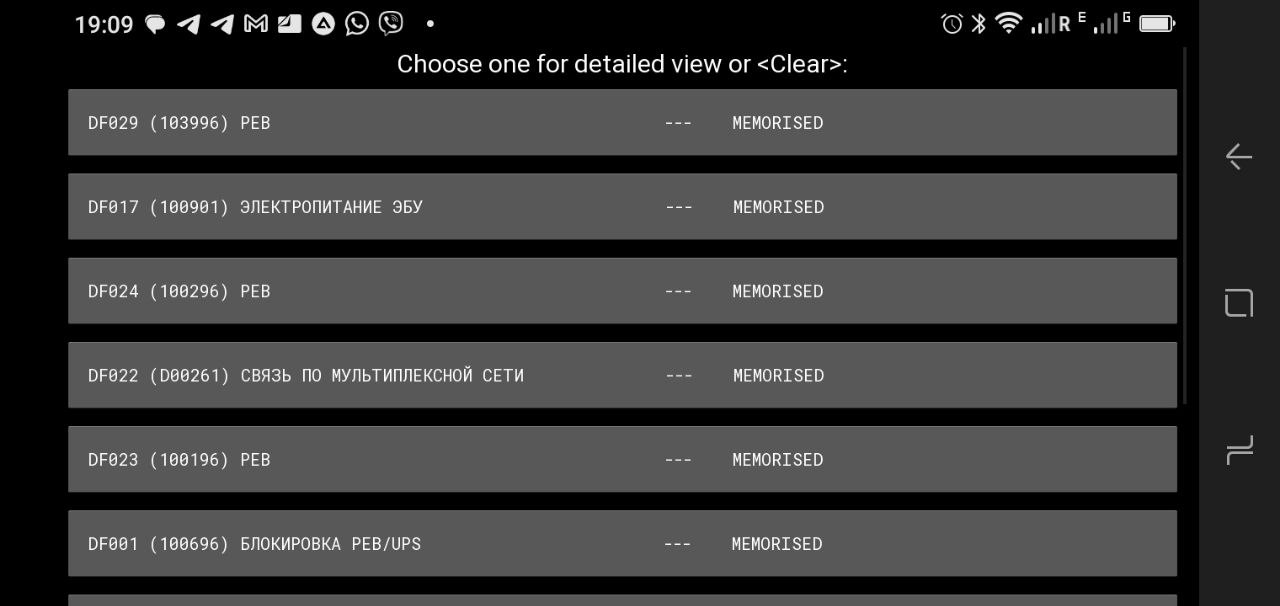
Task: Tap the 19:09 clock in the status bar
Action: click(104, 24)
